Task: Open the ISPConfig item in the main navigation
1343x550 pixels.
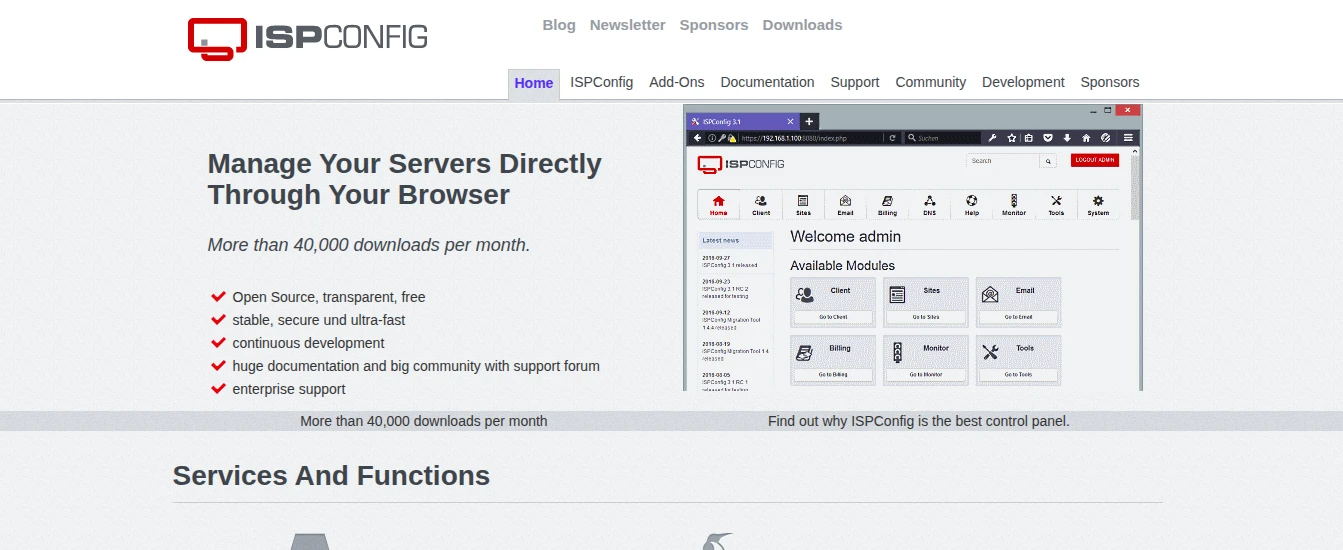Action: pyautogui.click(x=602, y=82)
